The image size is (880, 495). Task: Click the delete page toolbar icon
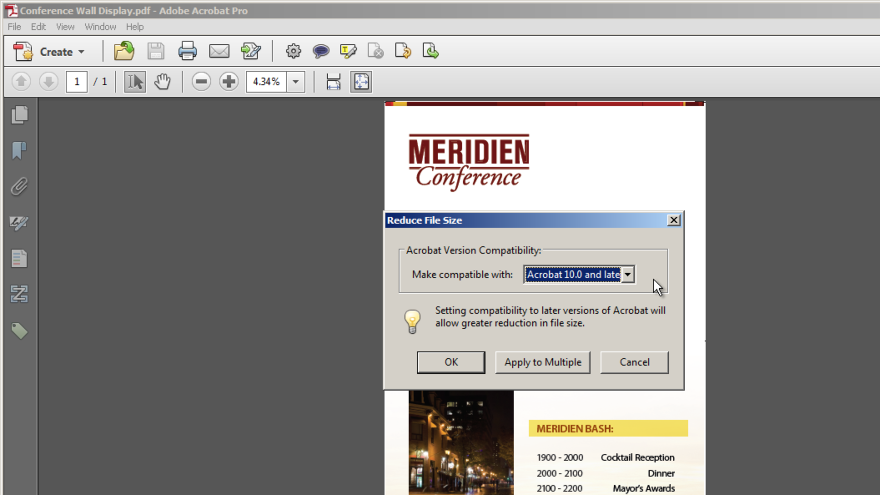click(375, 51)
